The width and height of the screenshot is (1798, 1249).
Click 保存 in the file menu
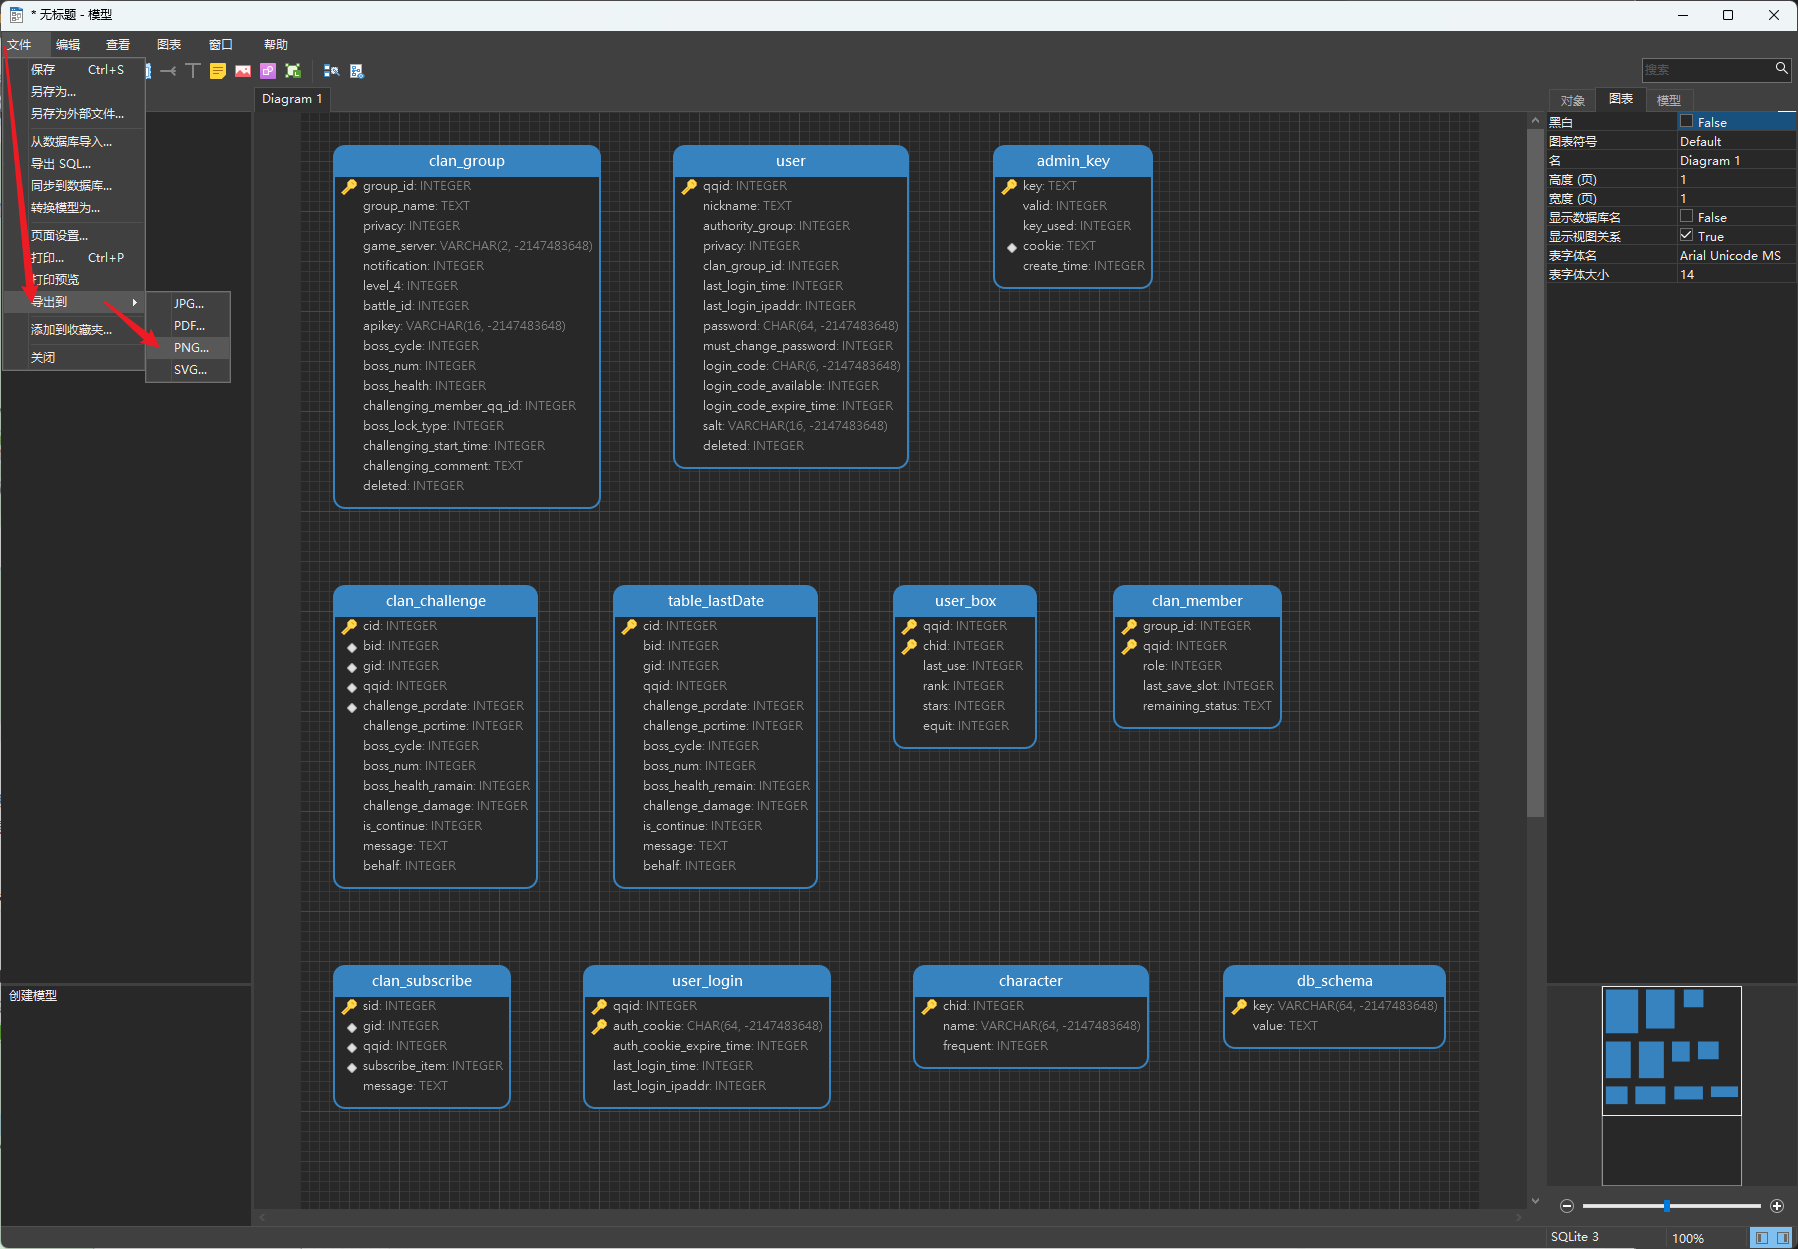74,69
